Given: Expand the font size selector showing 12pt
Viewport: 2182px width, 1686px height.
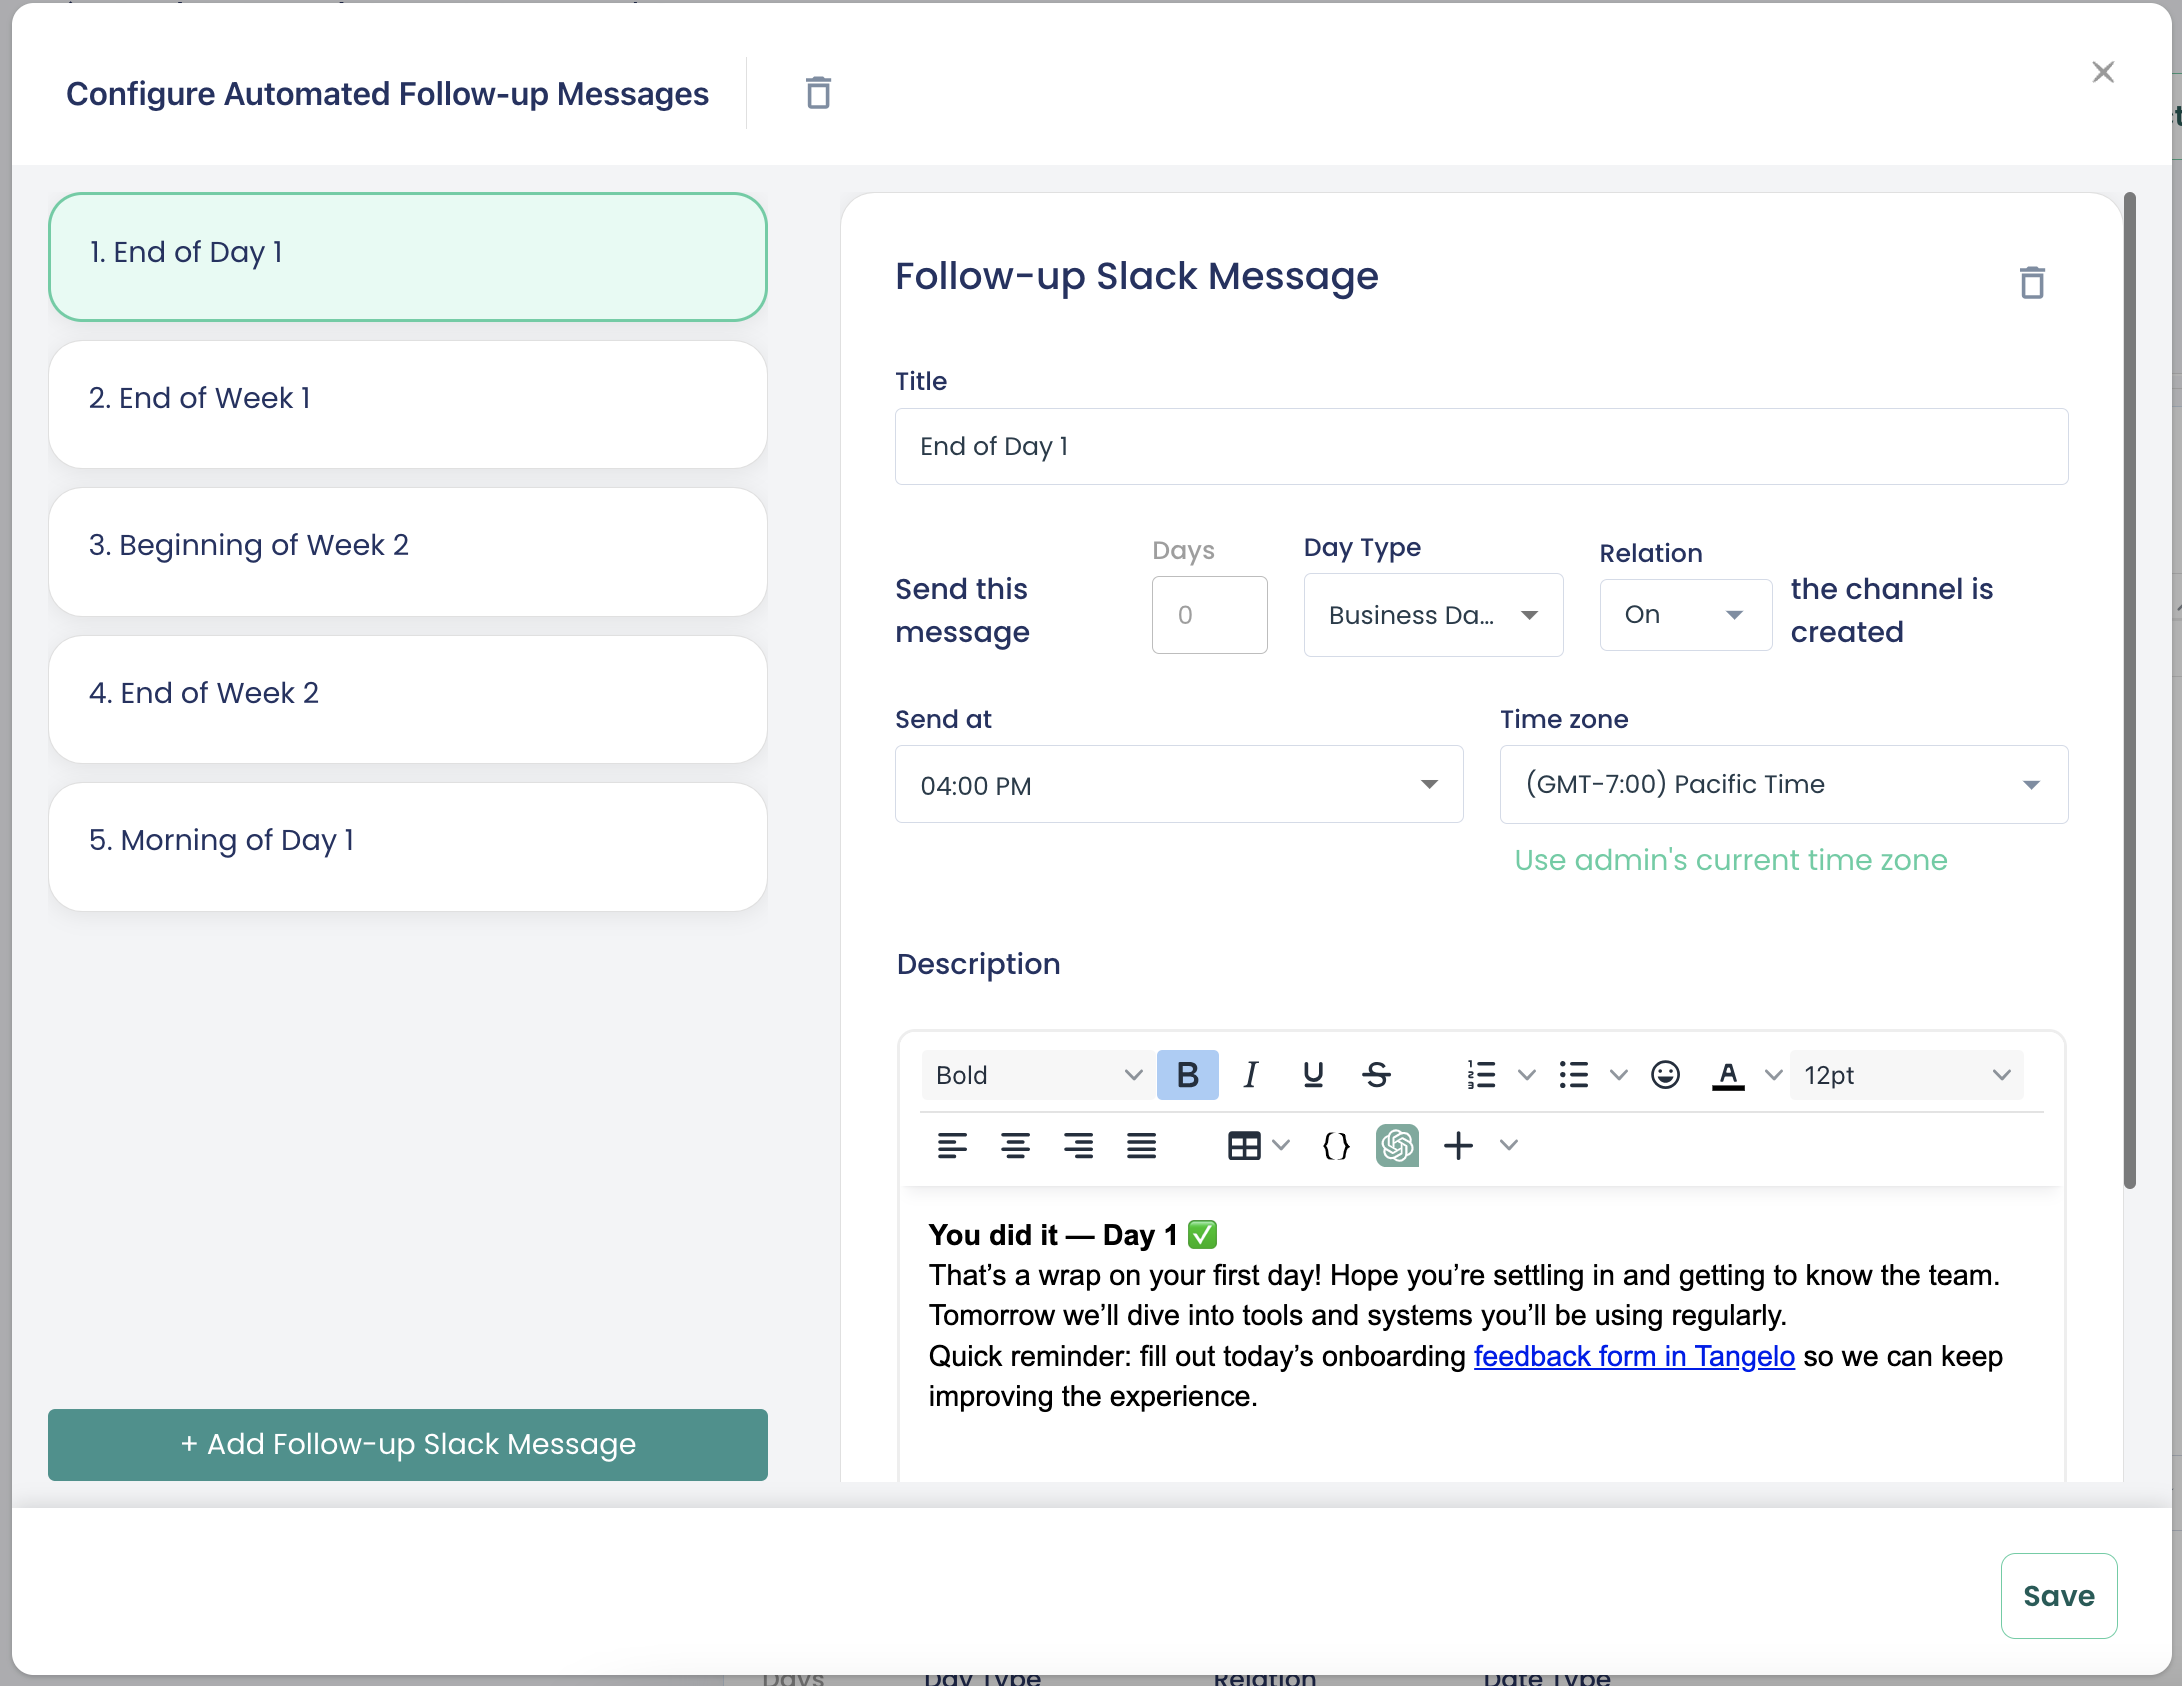Looking at the screenshot, I should [x=1904, y=1074].
